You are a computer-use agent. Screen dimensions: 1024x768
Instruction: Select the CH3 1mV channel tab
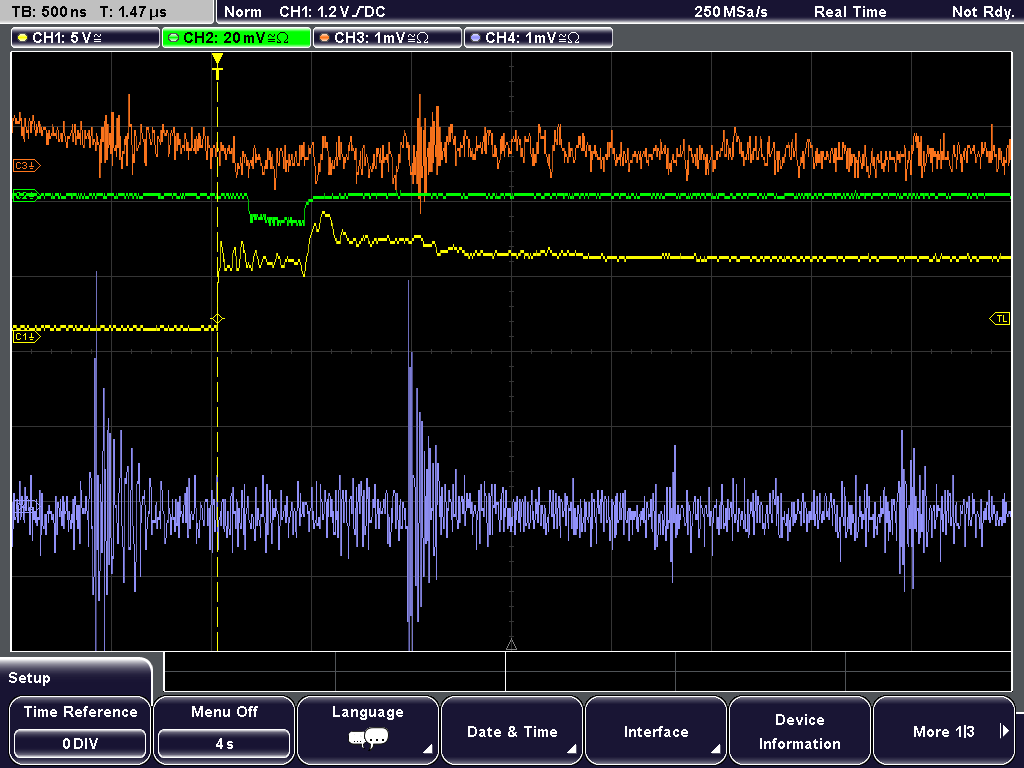[387, 38]
